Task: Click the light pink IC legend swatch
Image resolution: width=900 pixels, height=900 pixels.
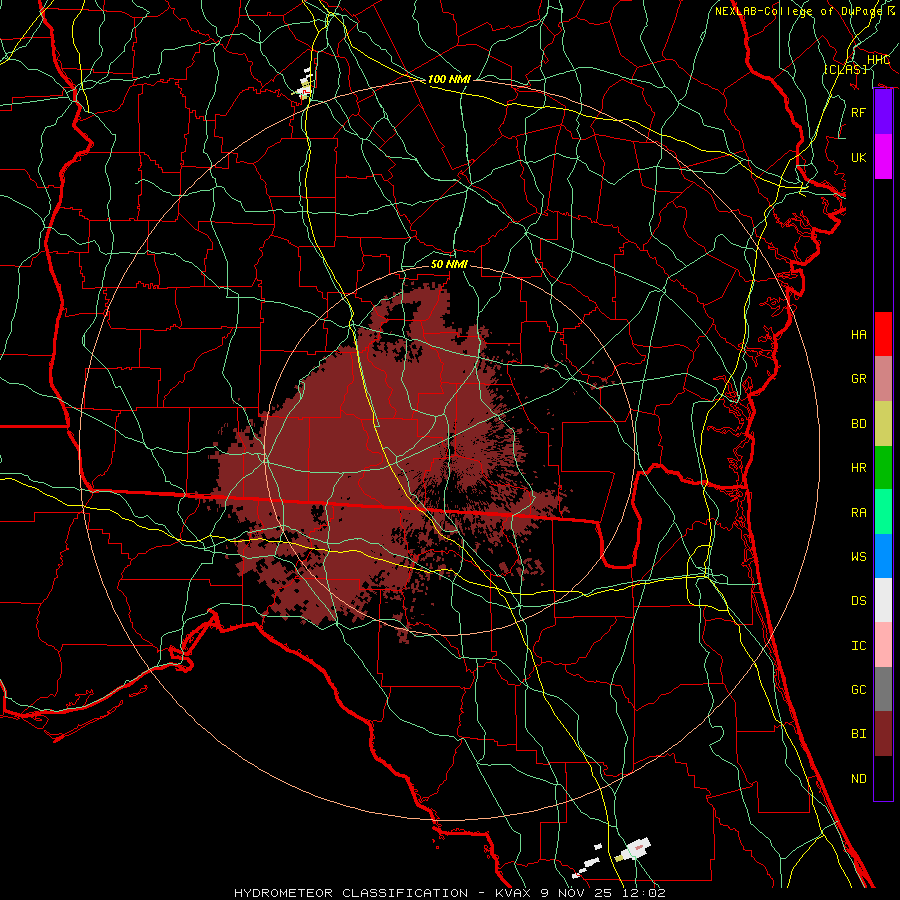Action: (x=883, y=645)
